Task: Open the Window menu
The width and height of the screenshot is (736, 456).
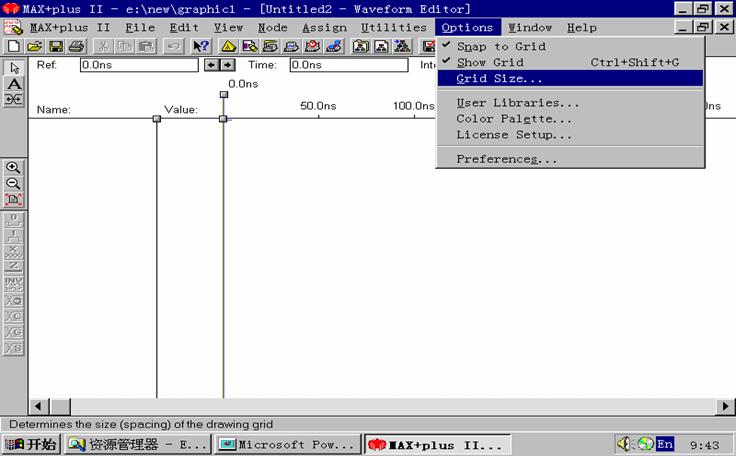Action: point(530,28)
